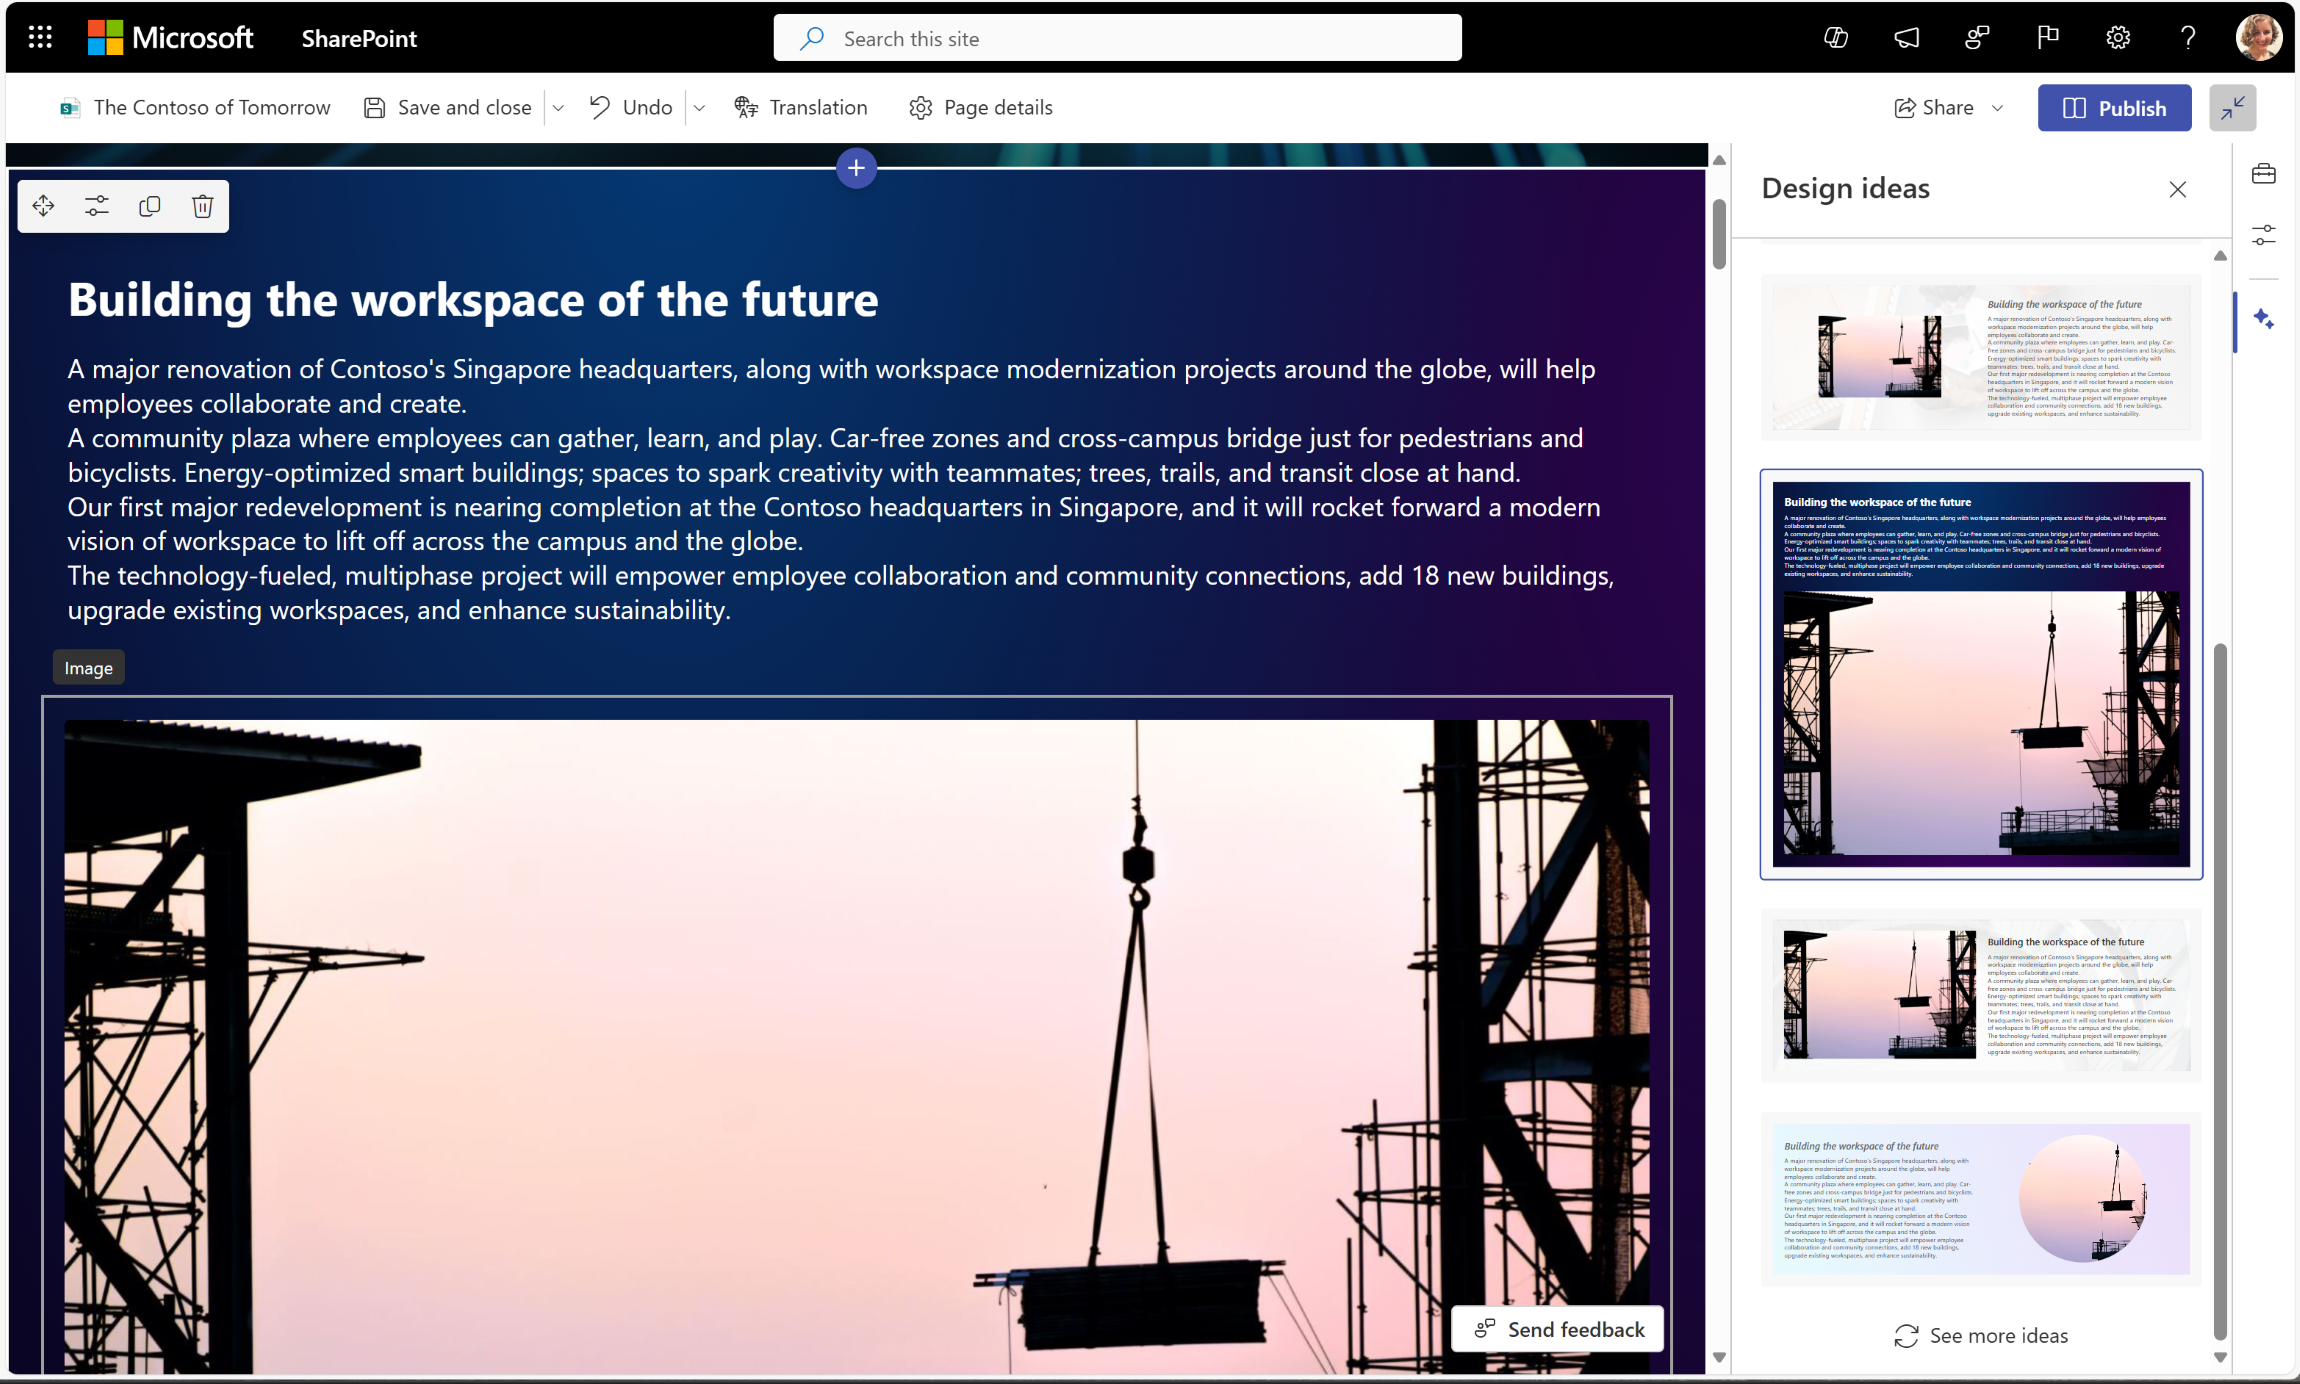Screen dimensions: 2300x1384
Task: Click the move/reposition web part icon
Action: tap(44, 205)
